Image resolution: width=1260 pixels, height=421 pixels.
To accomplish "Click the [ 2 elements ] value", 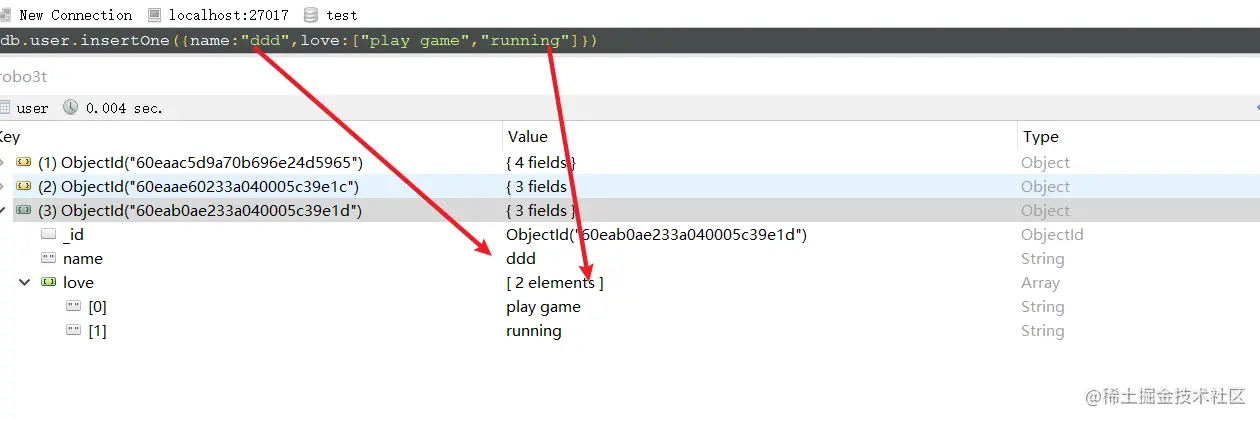I will click(555, 283).
